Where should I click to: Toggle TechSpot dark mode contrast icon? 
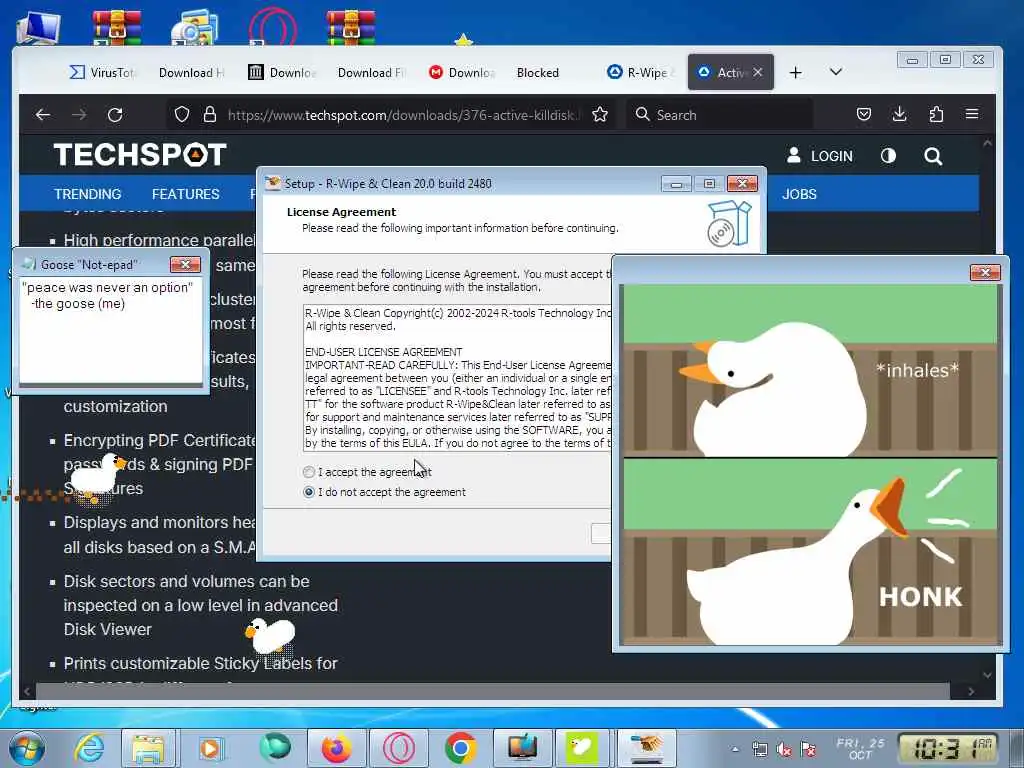pos(888,156)
